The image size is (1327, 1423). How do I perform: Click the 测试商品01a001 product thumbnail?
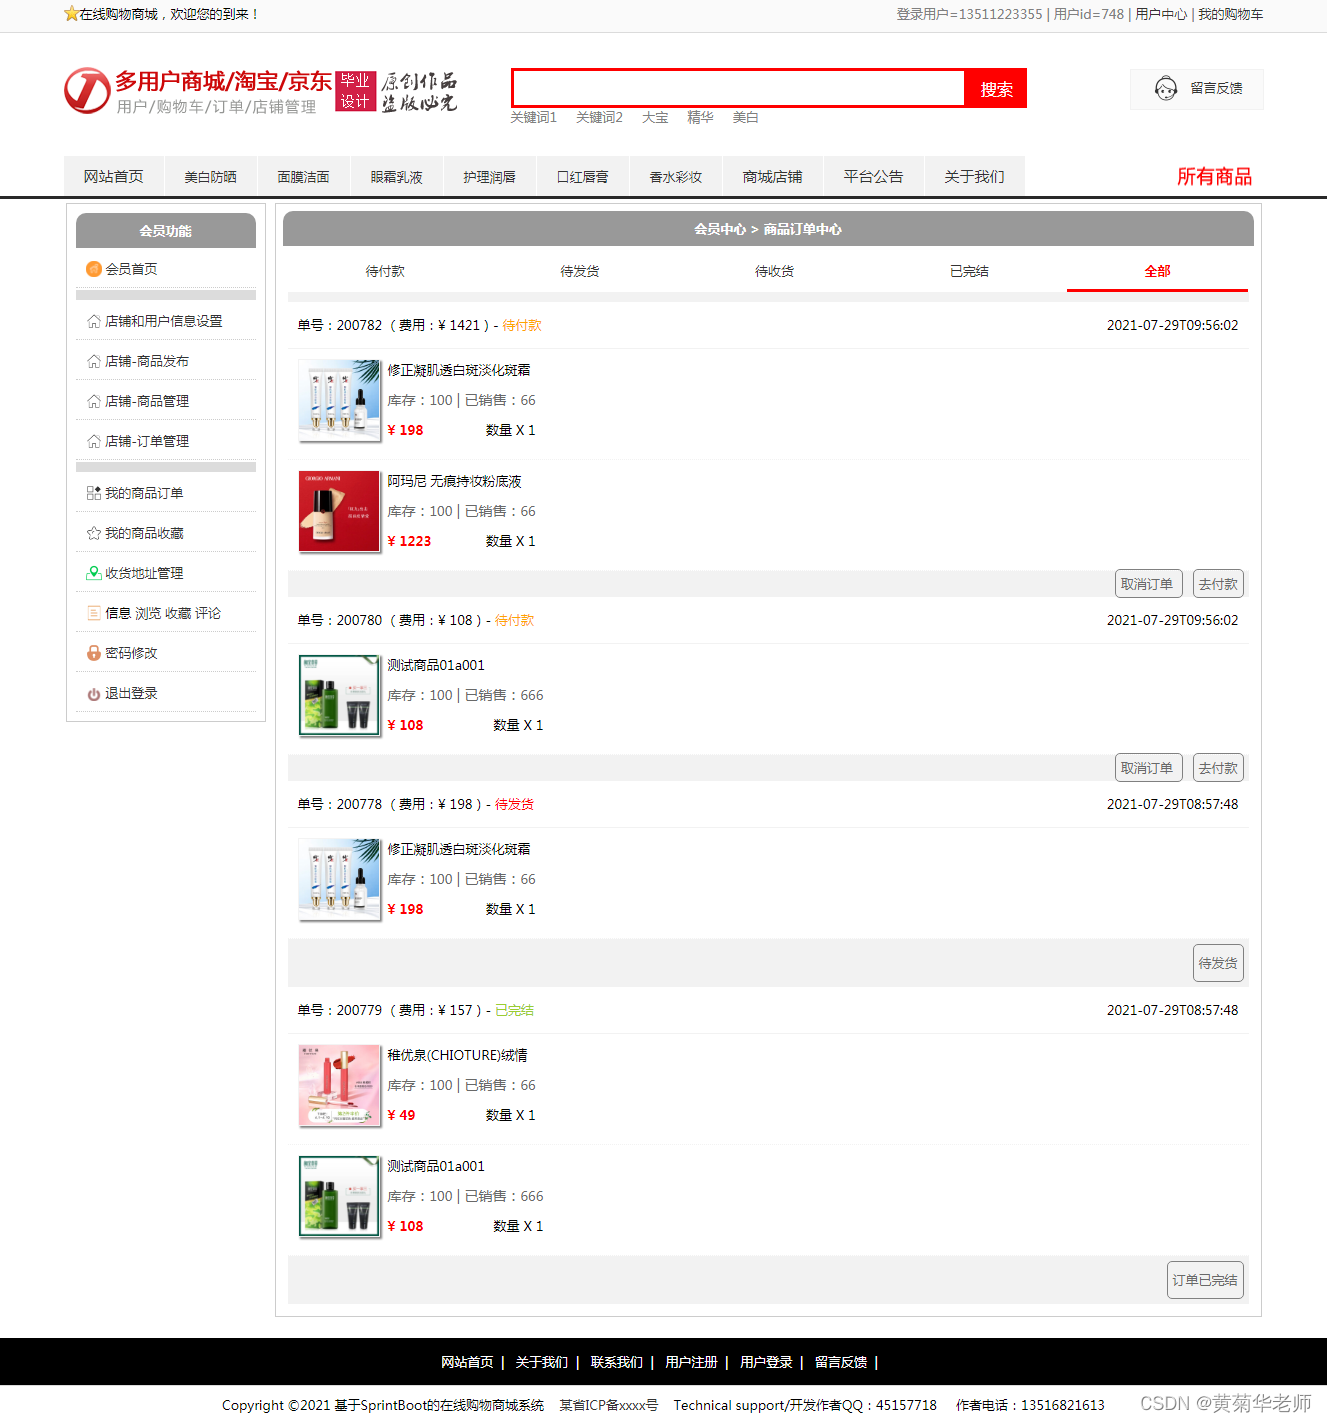coord(339,695)
